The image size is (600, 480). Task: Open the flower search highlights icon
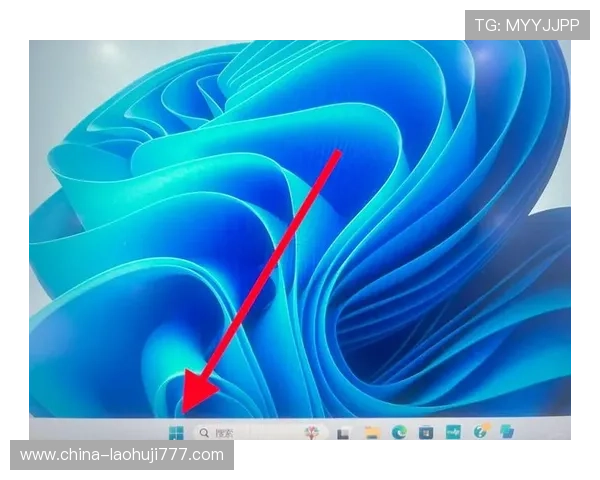313,432
